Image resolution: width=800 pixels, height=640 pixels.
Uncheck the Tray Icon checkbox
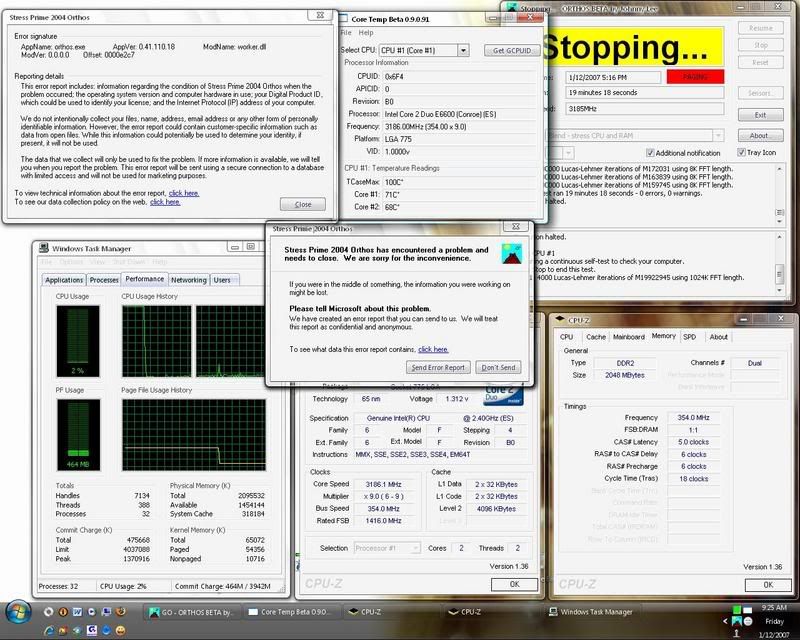click(742, 152)
